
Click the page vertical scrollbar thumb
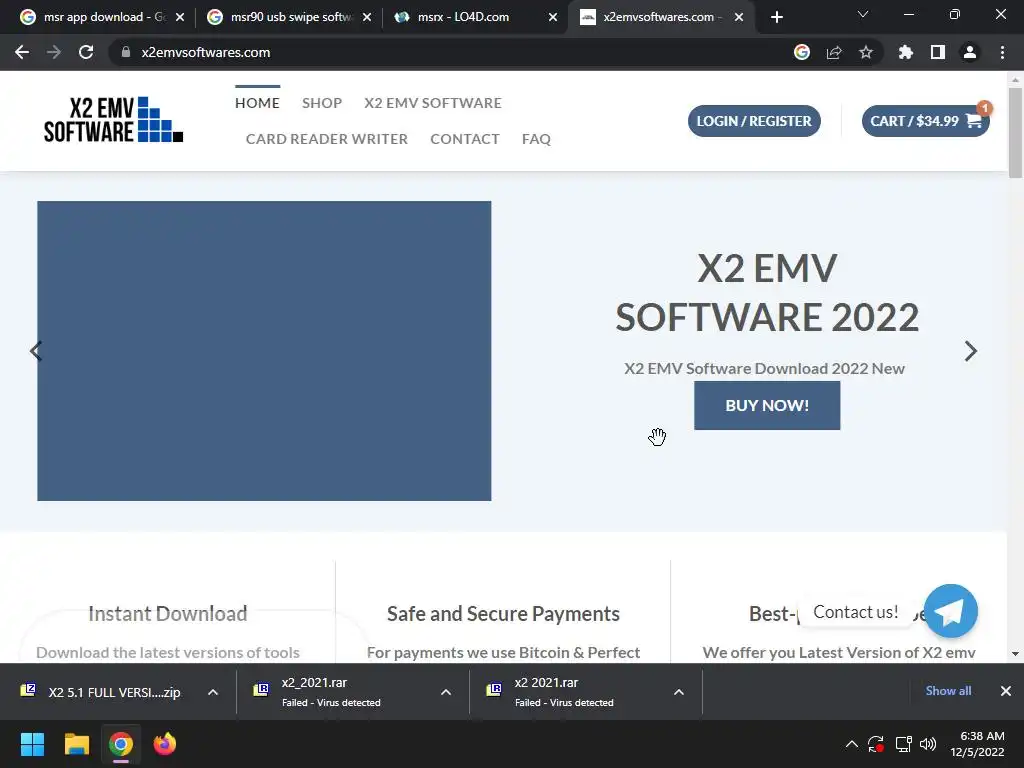click(1015, 133)
